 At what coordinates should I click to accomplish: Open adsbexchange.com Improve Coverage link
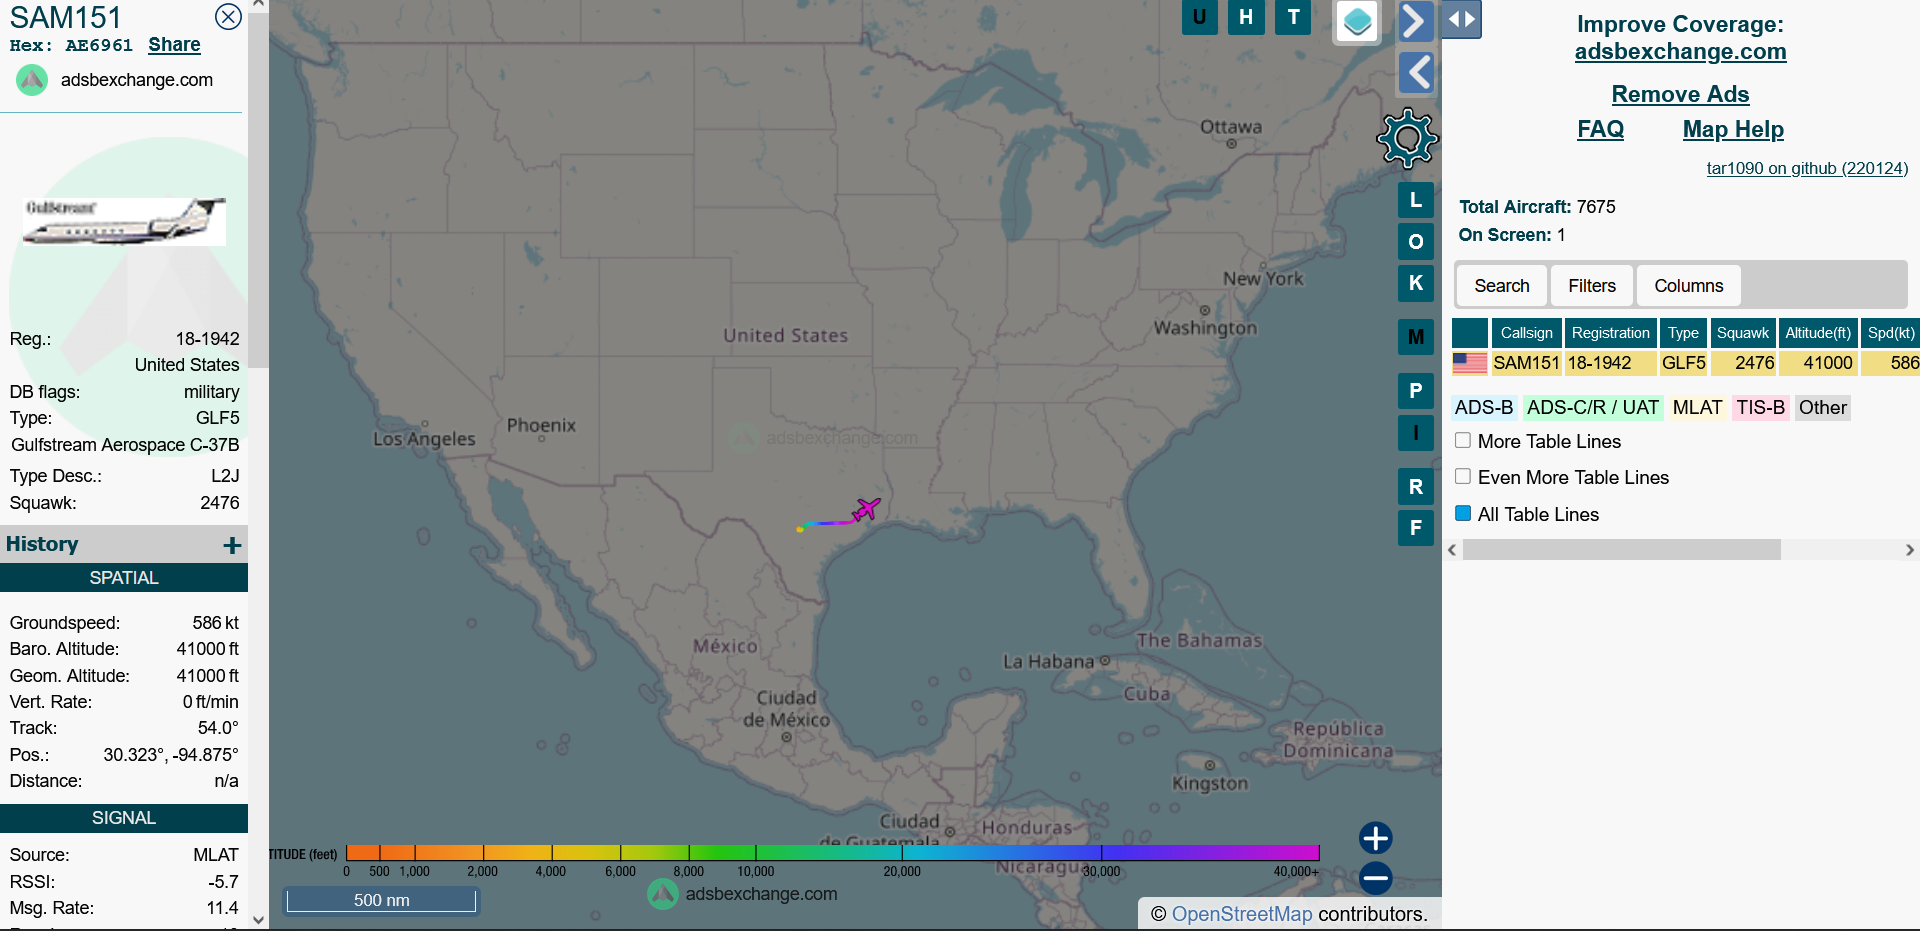point(1680,52)
